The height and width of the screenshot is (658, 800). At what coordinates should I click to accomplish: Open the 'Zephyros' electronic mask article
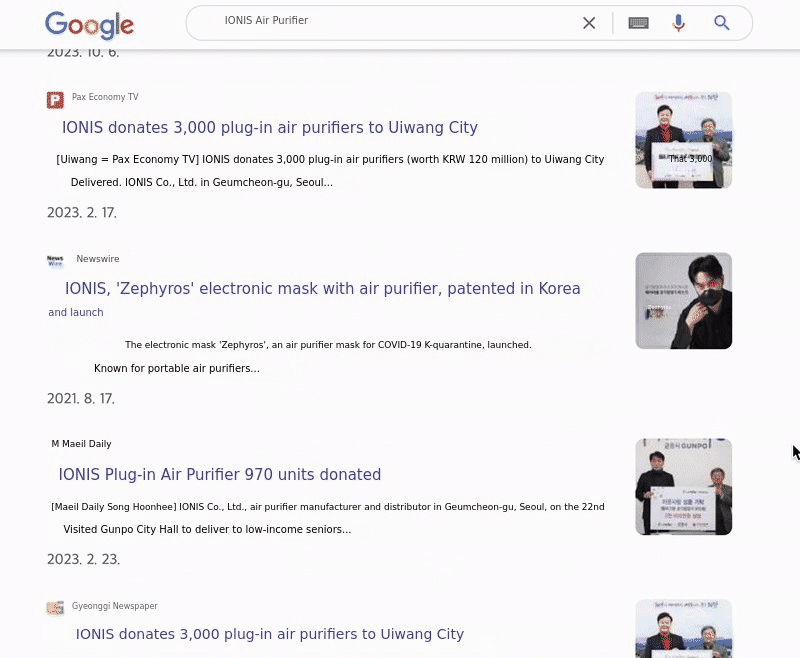point(322,289)
